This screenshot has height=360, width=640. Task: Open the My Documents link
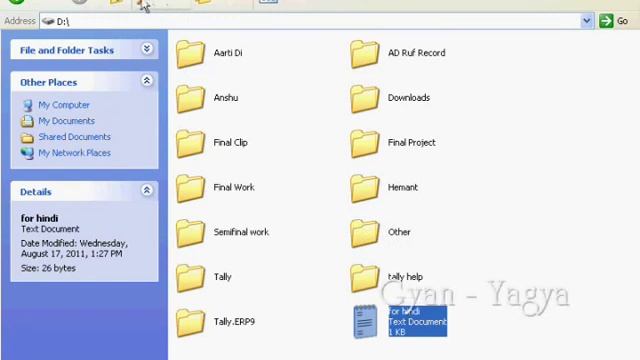click(x=67, y=121)
